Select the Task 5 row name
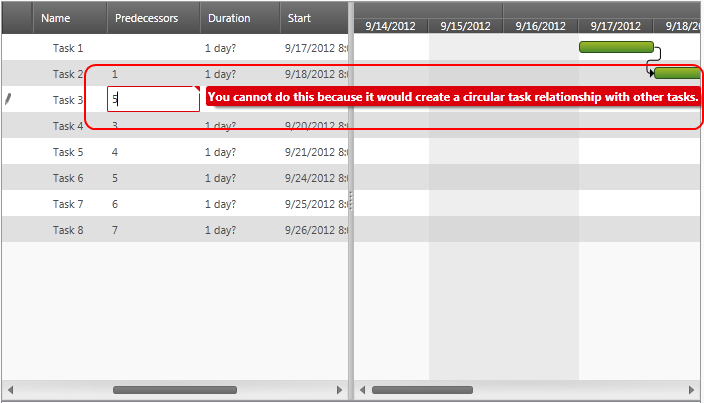Viewport: 704px width, 403px height. point(68,152)
